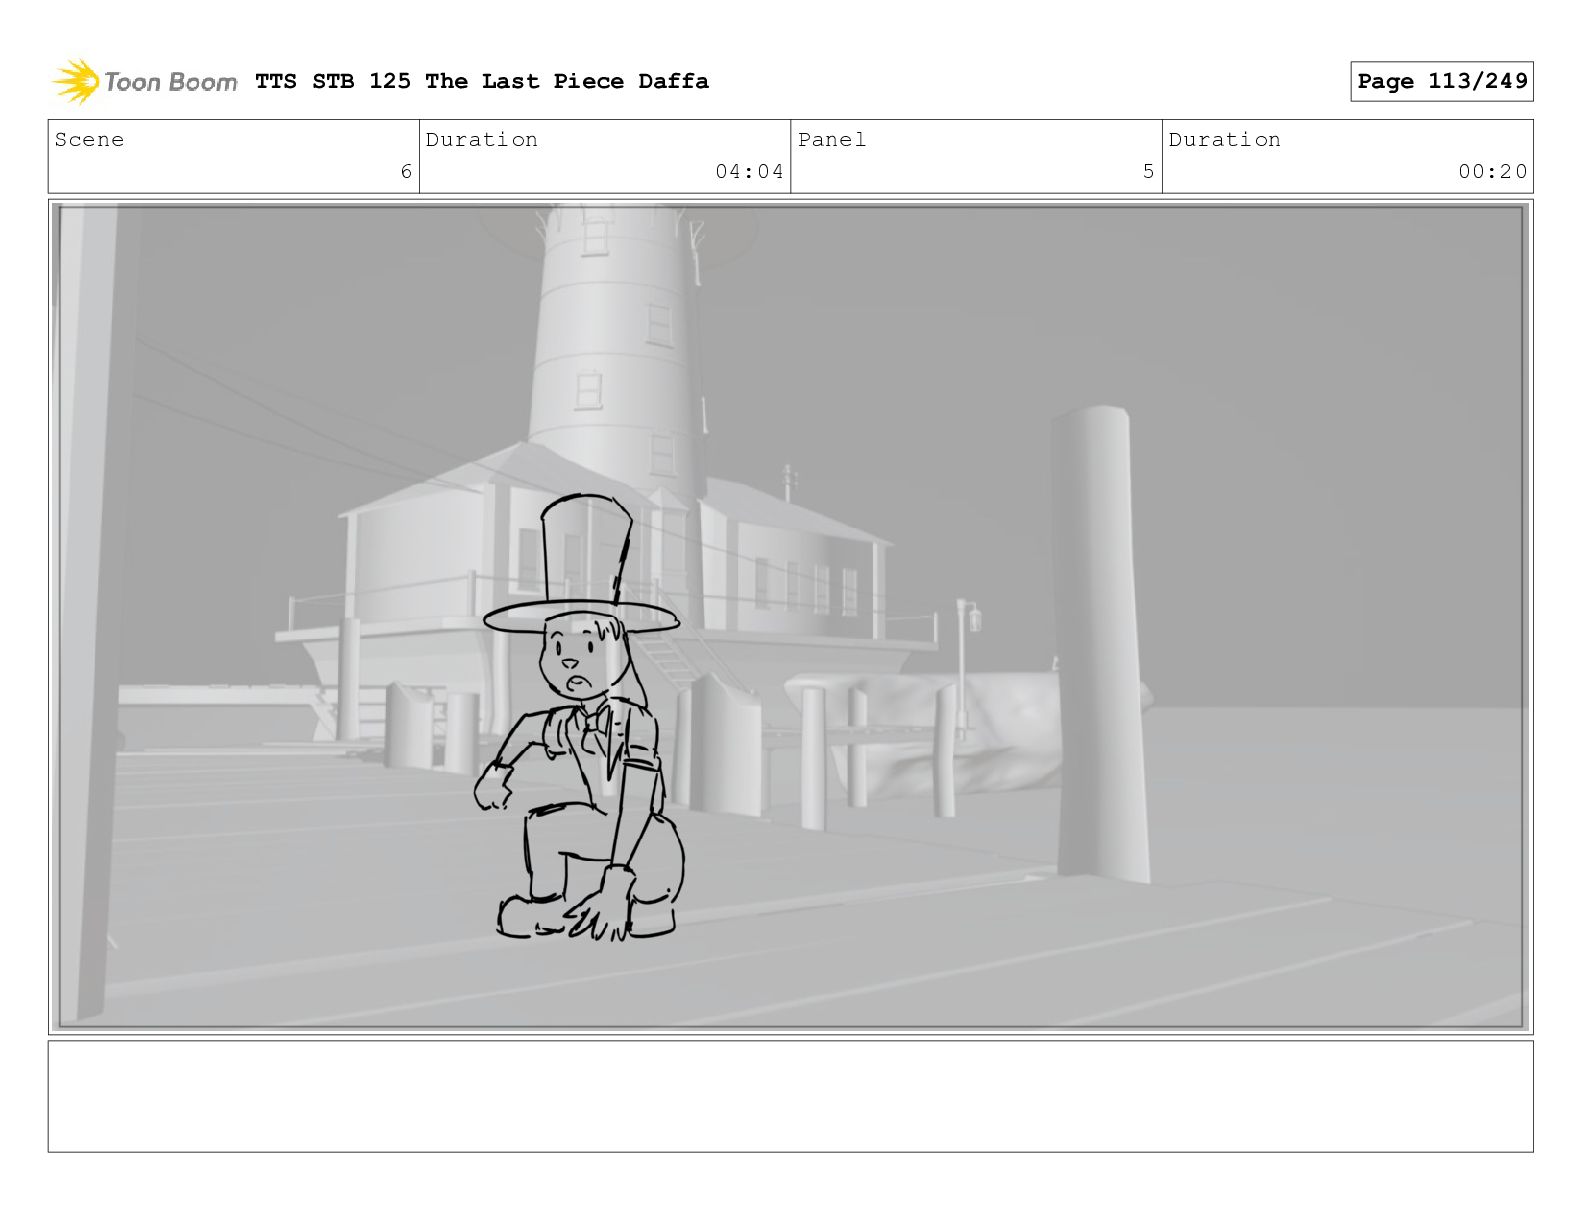The width and height of the screenshot is (1584, 1224).
Task: Select panel number '5'
Action: click(1149, 172)
